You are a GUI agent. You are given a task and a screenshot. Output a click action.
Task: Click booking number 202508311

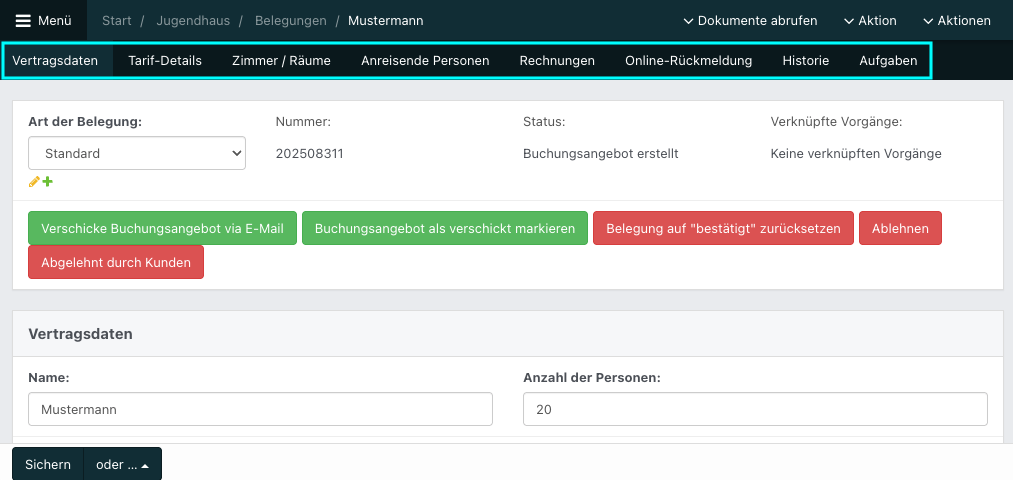[x=309, y=154]
